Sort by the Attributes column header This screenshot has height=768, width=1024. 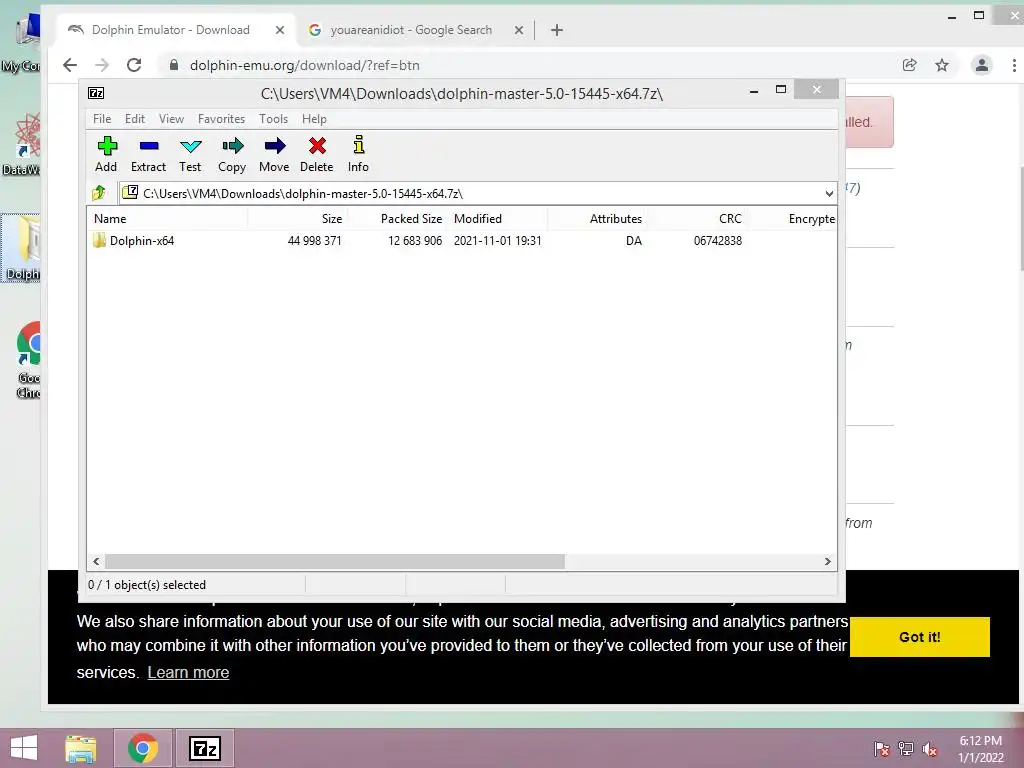click(597, 219)
